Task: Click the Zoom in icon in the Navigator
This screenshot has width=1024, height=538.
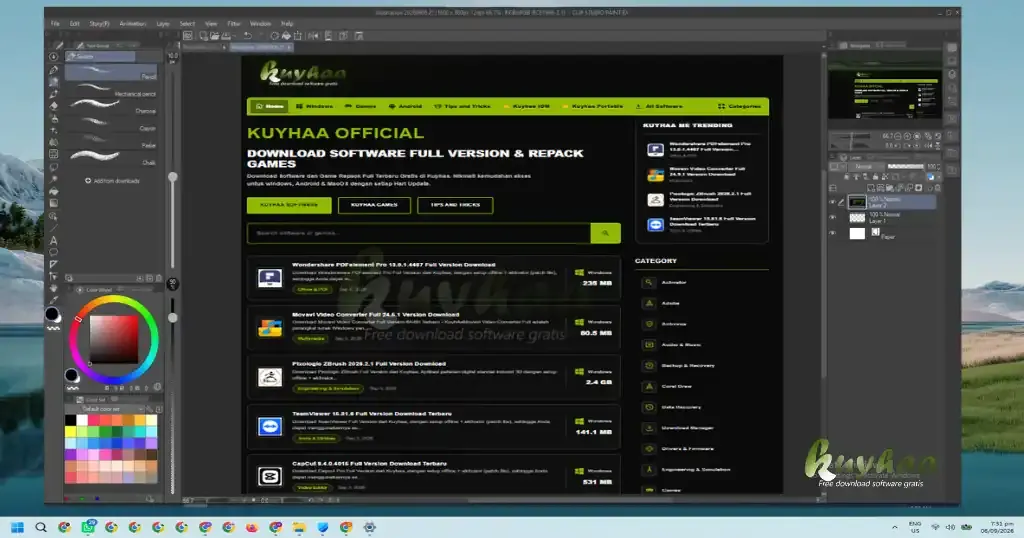Action: click(x=907, y=136)
